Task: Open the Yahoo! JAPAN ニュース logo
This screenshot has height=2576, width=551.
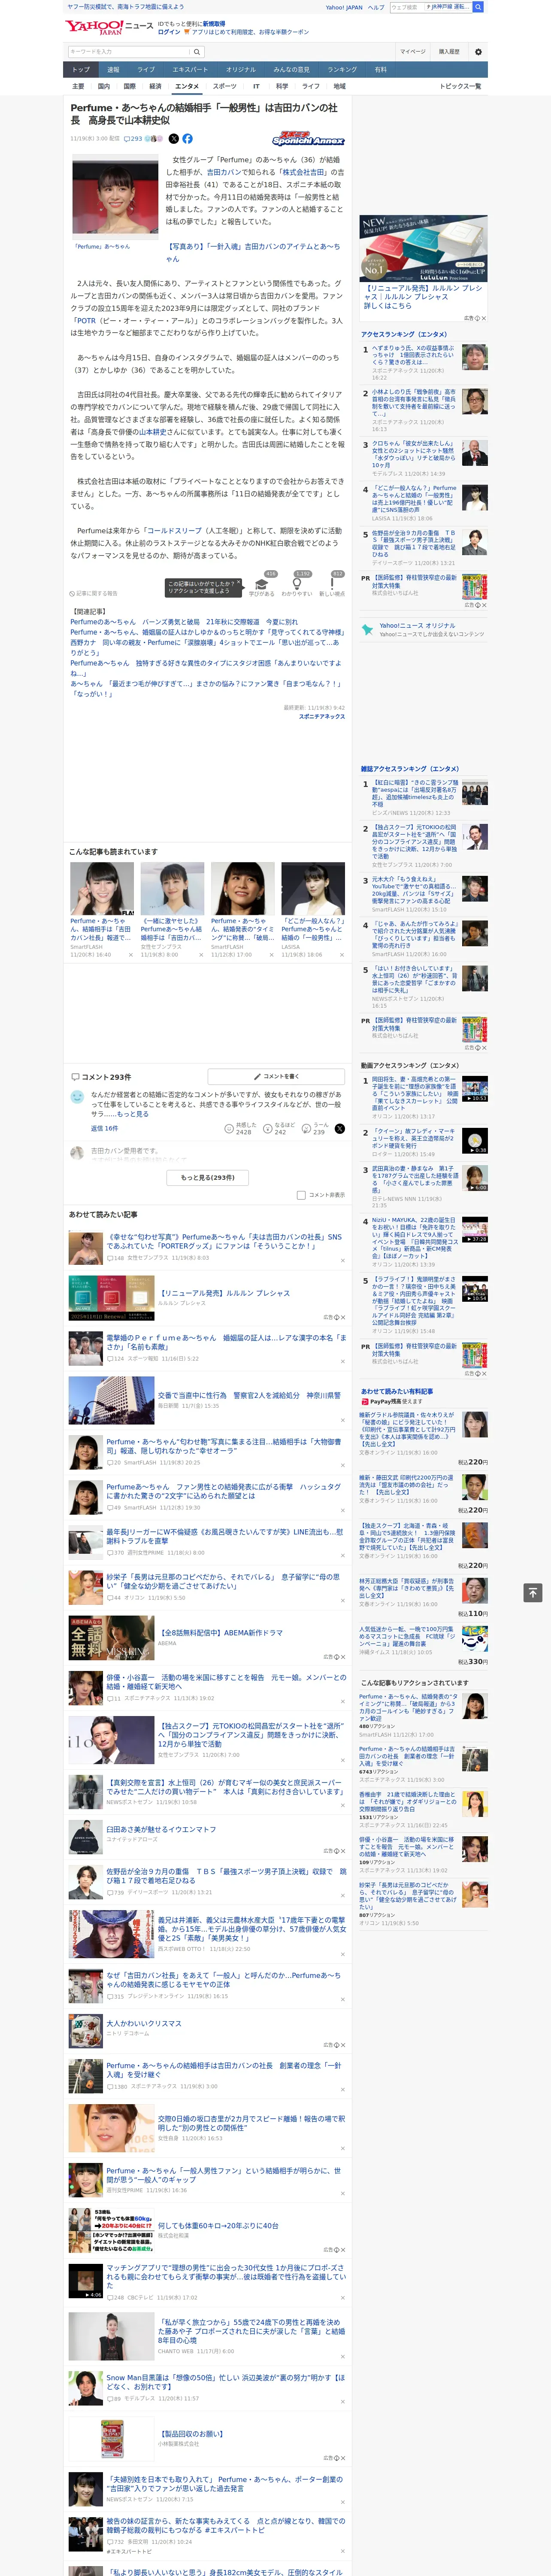Action: click(x=109, y=27)
